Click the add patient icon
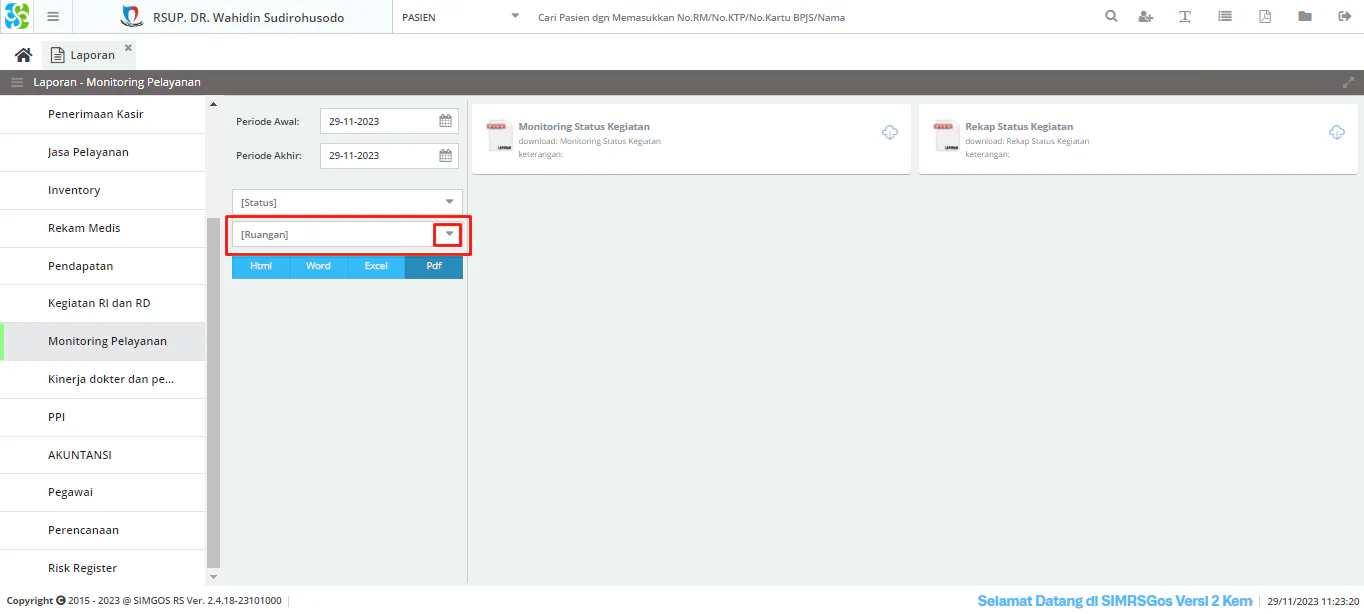 click(x=1146, y=17)
